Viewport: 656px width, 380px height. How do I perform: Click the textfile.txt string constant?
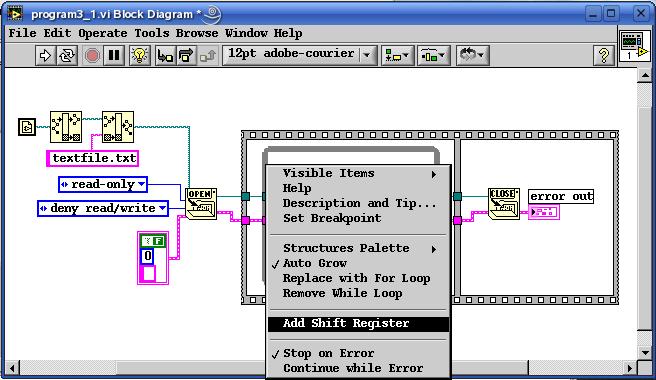click(x=93, y=158)
